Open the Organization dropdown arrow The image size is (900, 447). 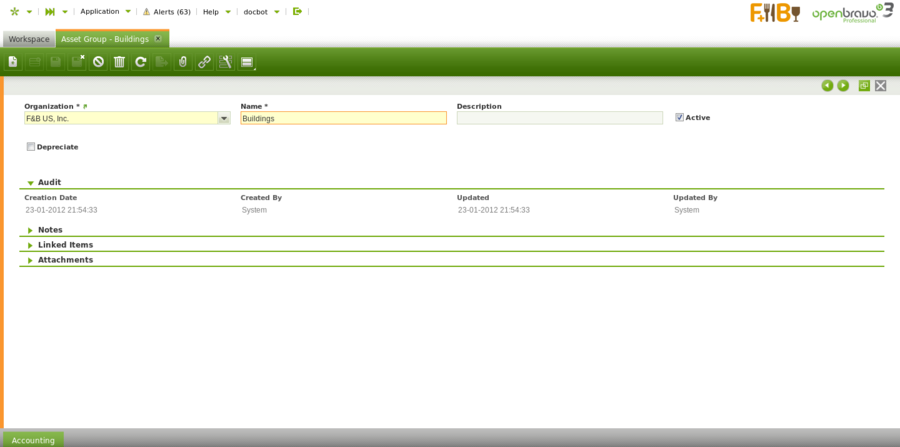click(x=224, y=118)
